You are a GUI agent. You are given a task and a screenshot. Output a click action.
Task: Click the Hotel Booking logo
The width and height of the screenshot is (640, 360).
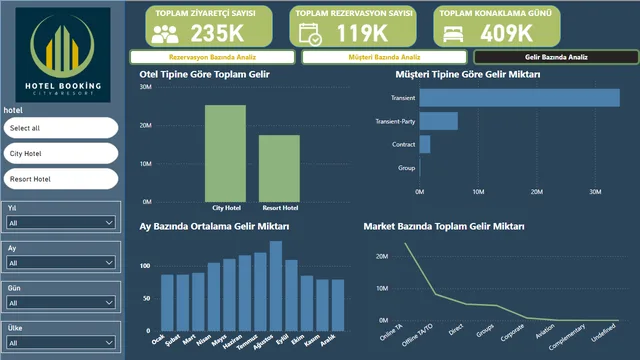63,55
